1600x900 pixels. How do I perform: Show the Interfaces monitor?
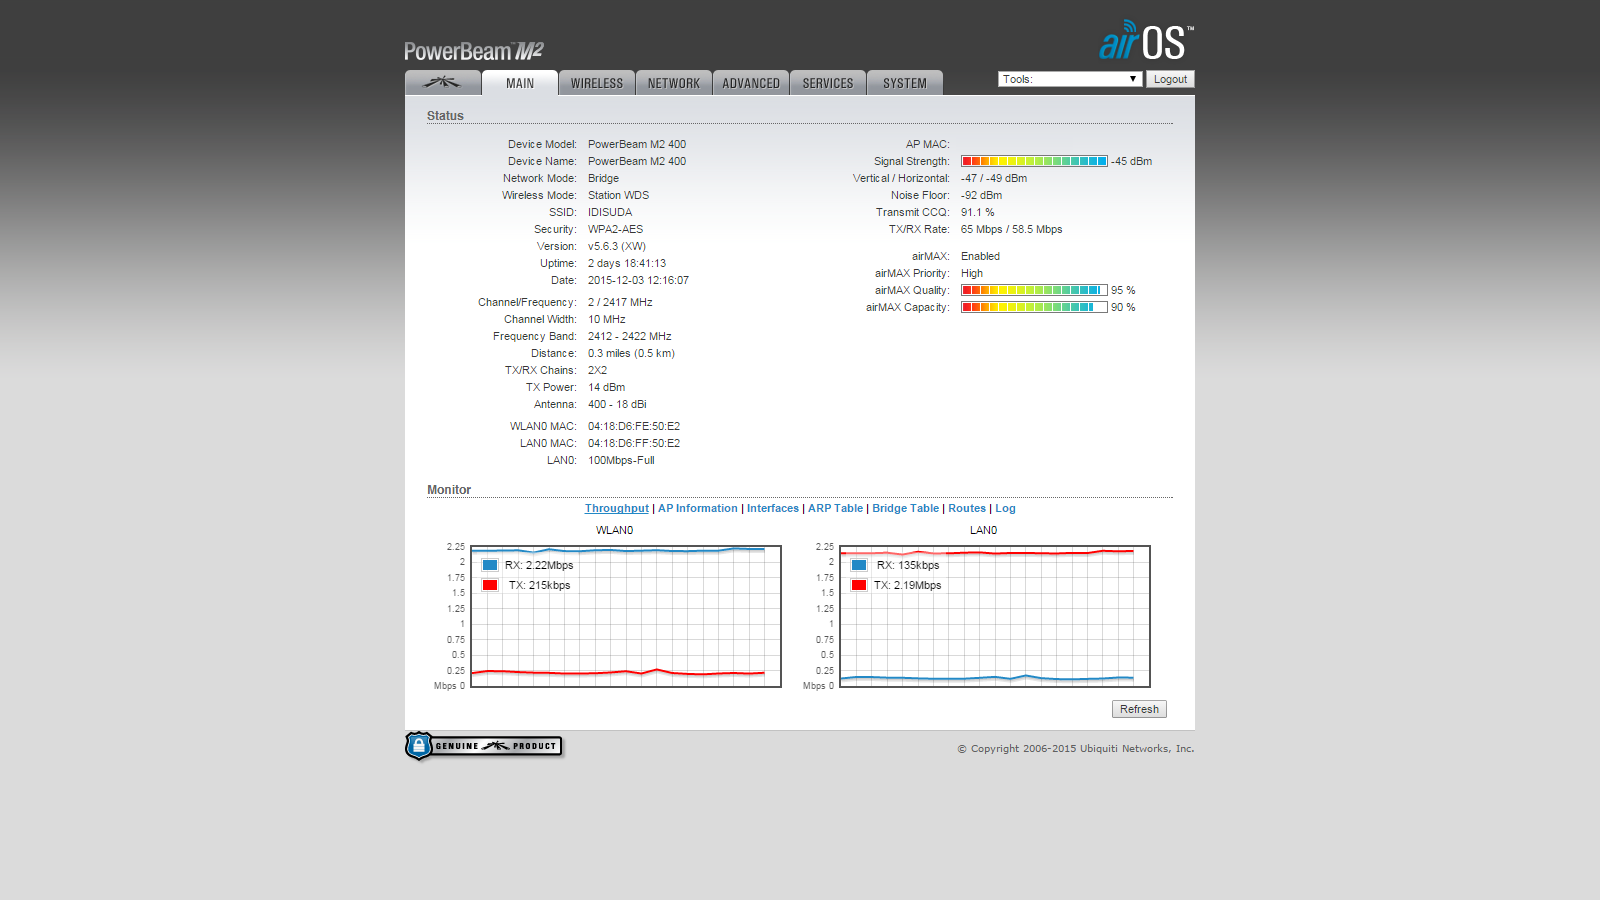pos(773,508)
